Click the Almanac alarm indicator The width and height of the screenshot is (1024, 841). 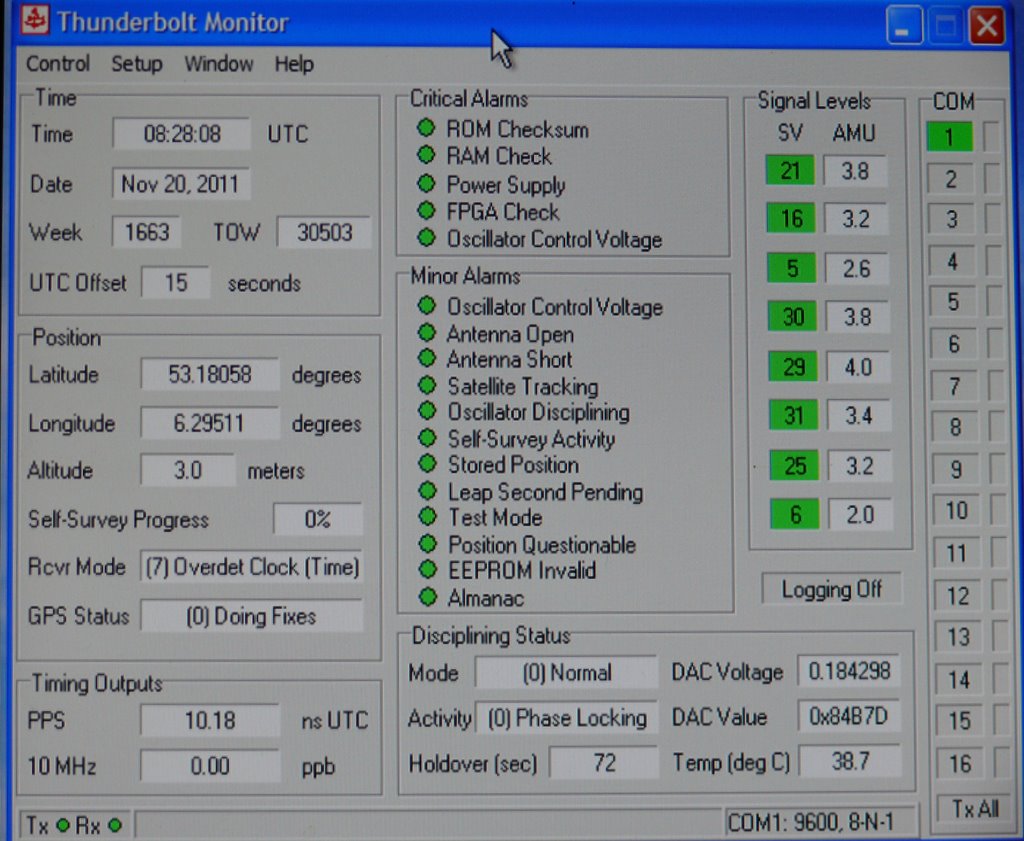[x=428, y=596]
